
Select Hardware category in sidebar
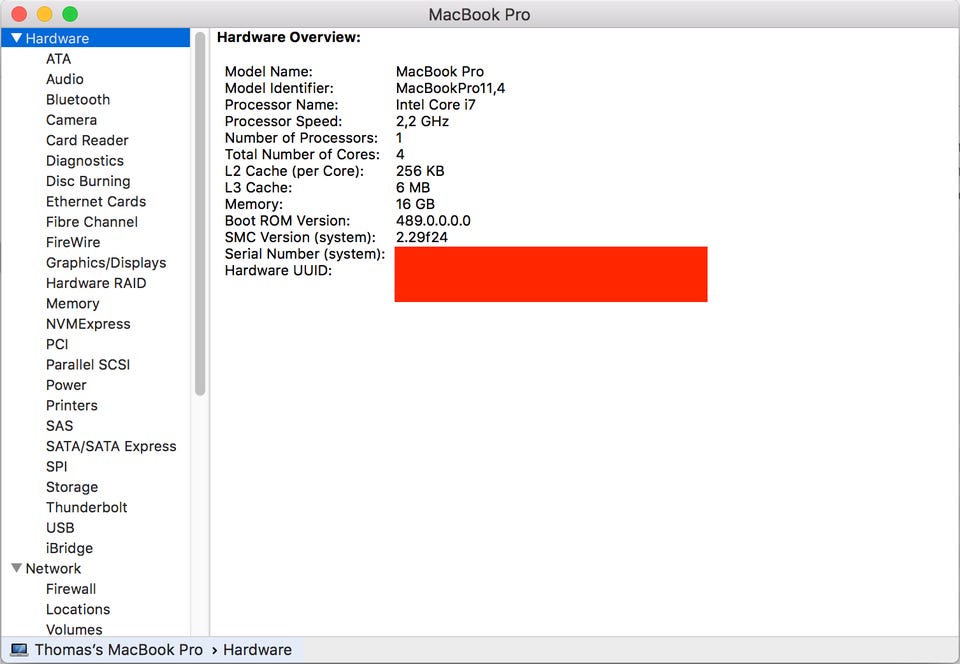click(96, 38)
